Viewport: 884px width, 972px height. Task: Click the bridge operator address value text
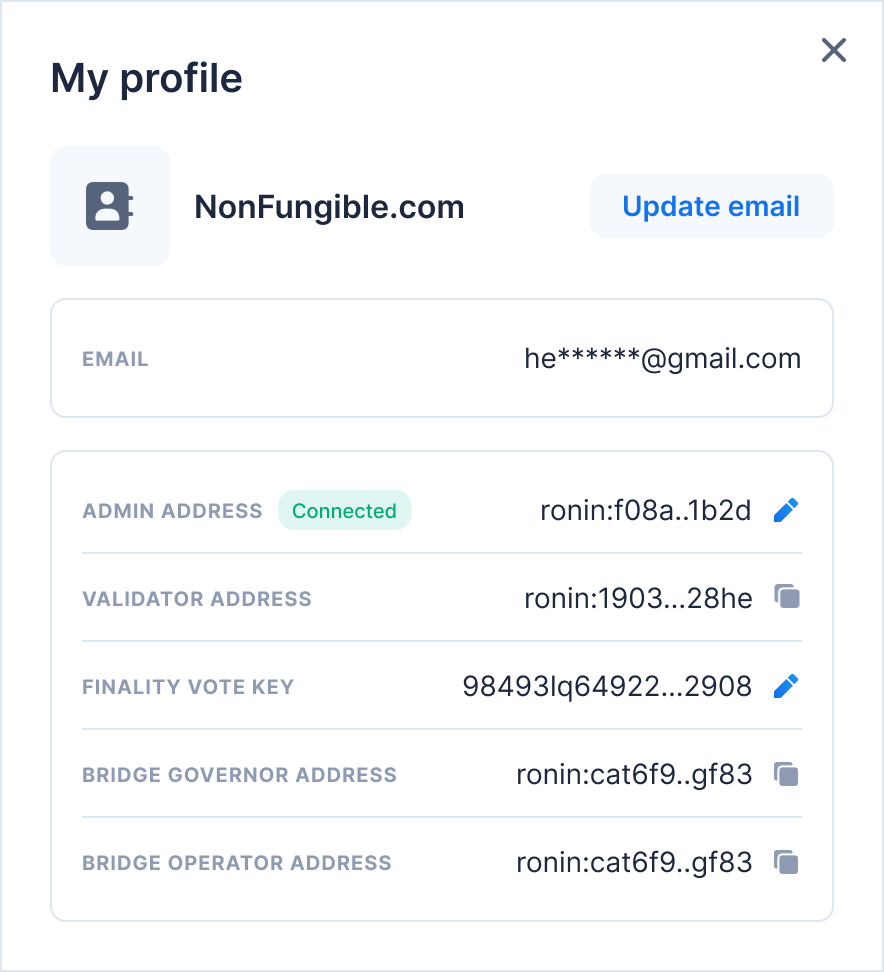[633, 863]
